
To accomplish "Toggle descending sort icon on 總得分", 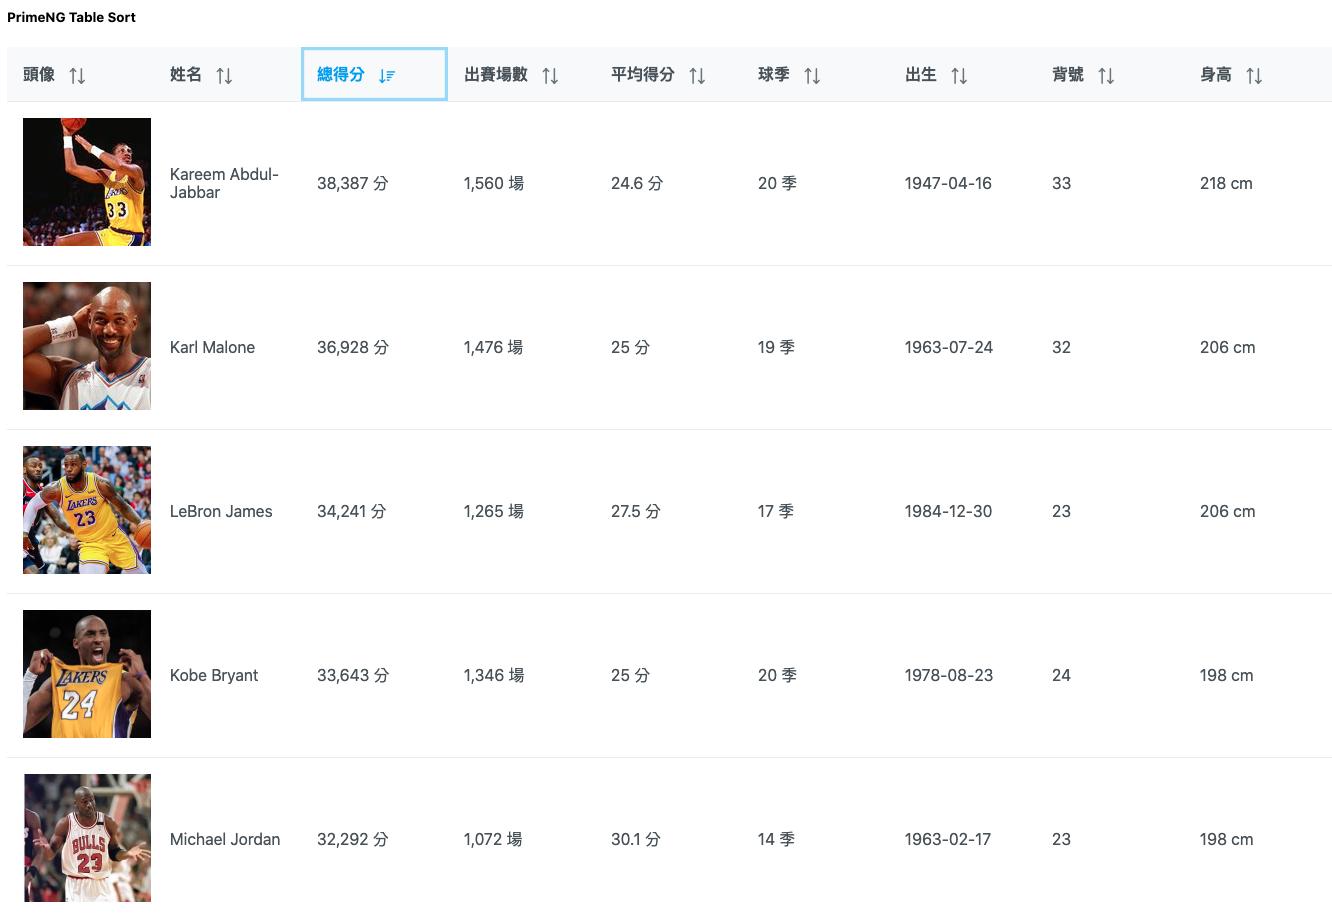I will pos(387,76).
